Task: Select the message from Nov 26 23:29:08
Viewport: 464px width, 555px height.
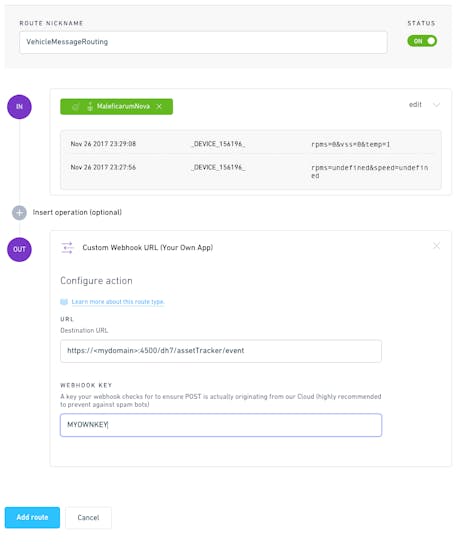Action: coord(251,144)
